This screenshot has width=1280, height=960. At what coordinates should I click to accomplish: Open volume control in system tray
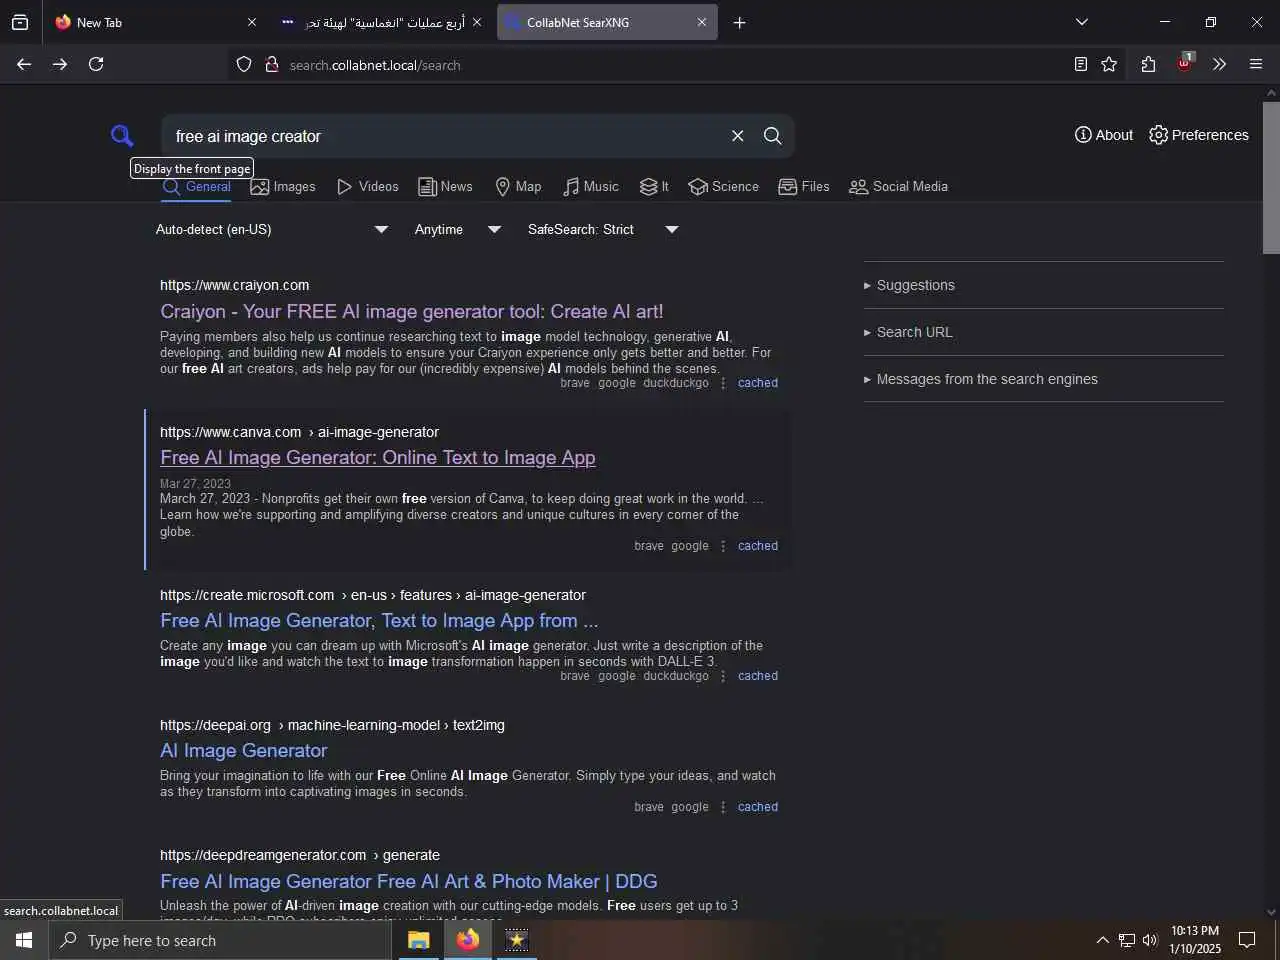pos(1150,940)
